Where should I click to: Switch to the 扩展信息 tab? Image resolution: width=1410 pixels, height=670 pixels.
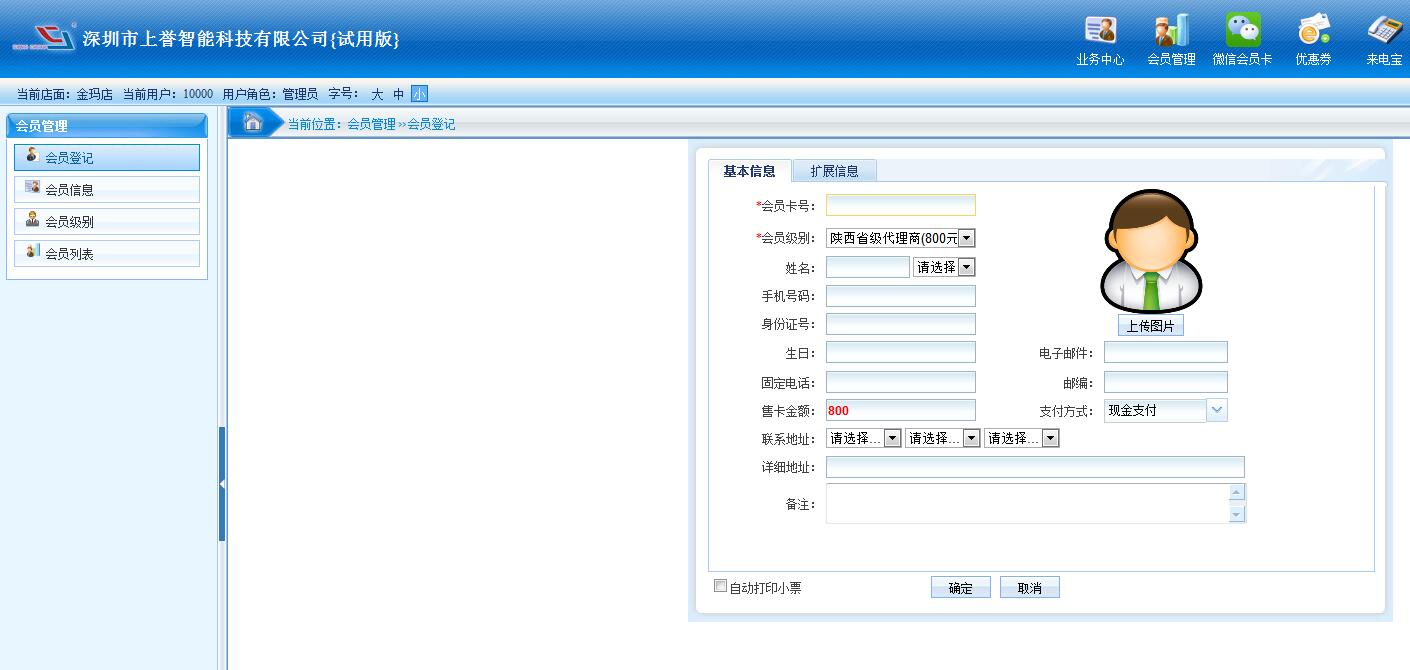(834, 171)
